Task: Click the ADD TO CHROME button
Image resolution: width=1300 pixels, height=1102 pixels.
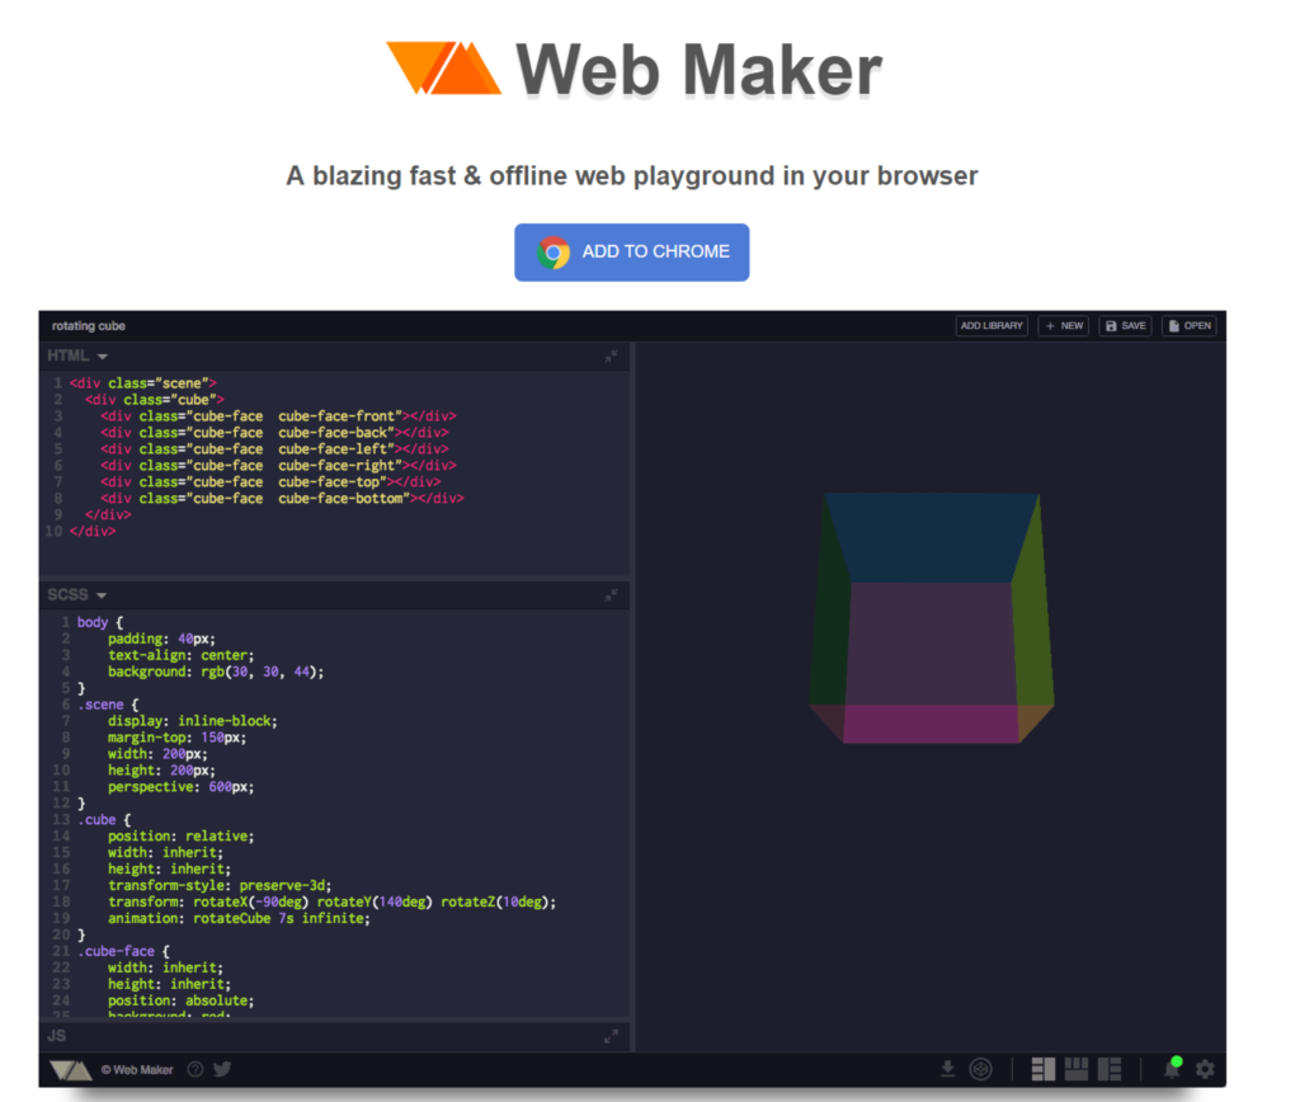Action: [632, 252]
